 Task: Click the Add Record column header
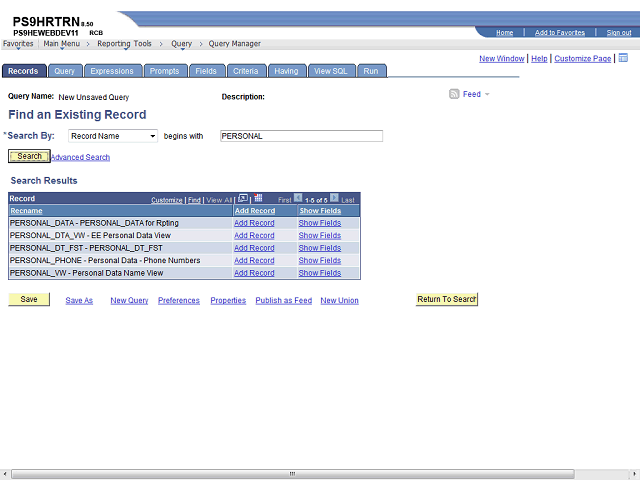click(255, 211)
